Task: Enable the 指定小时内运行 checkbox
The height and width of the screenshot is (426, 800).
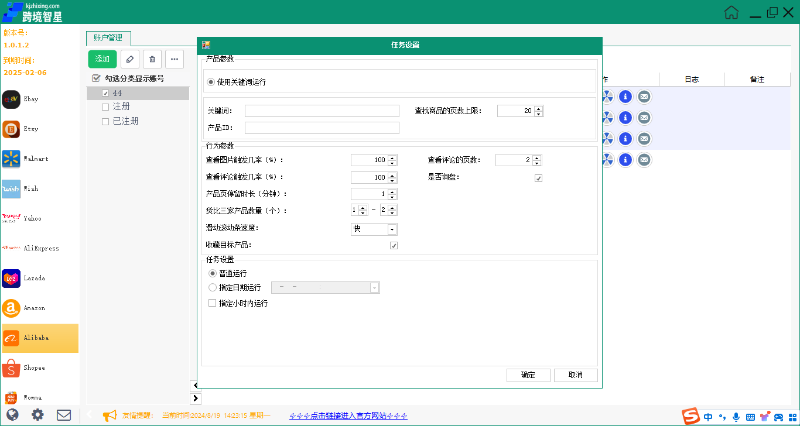Action: point(212,303)
